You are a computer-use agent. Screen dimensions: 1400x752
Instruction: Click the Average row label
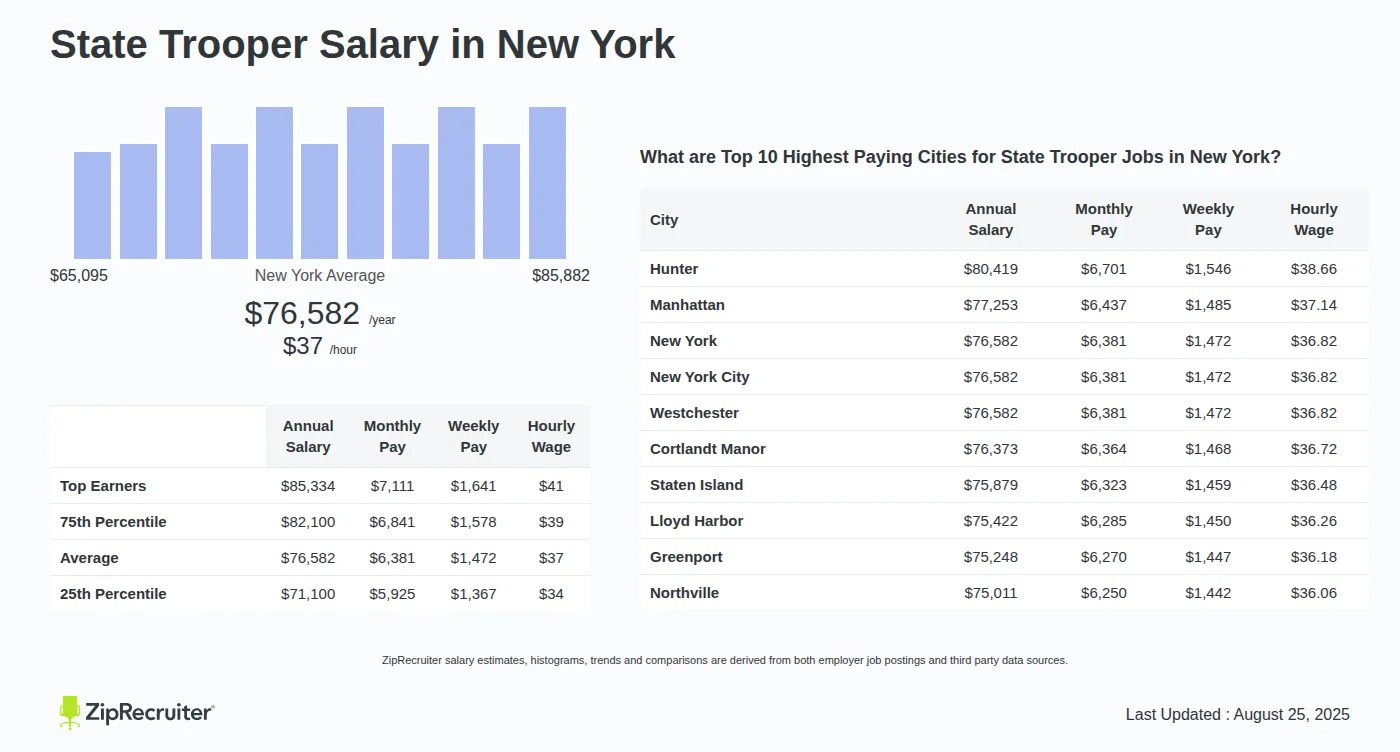tap(89, 558)
